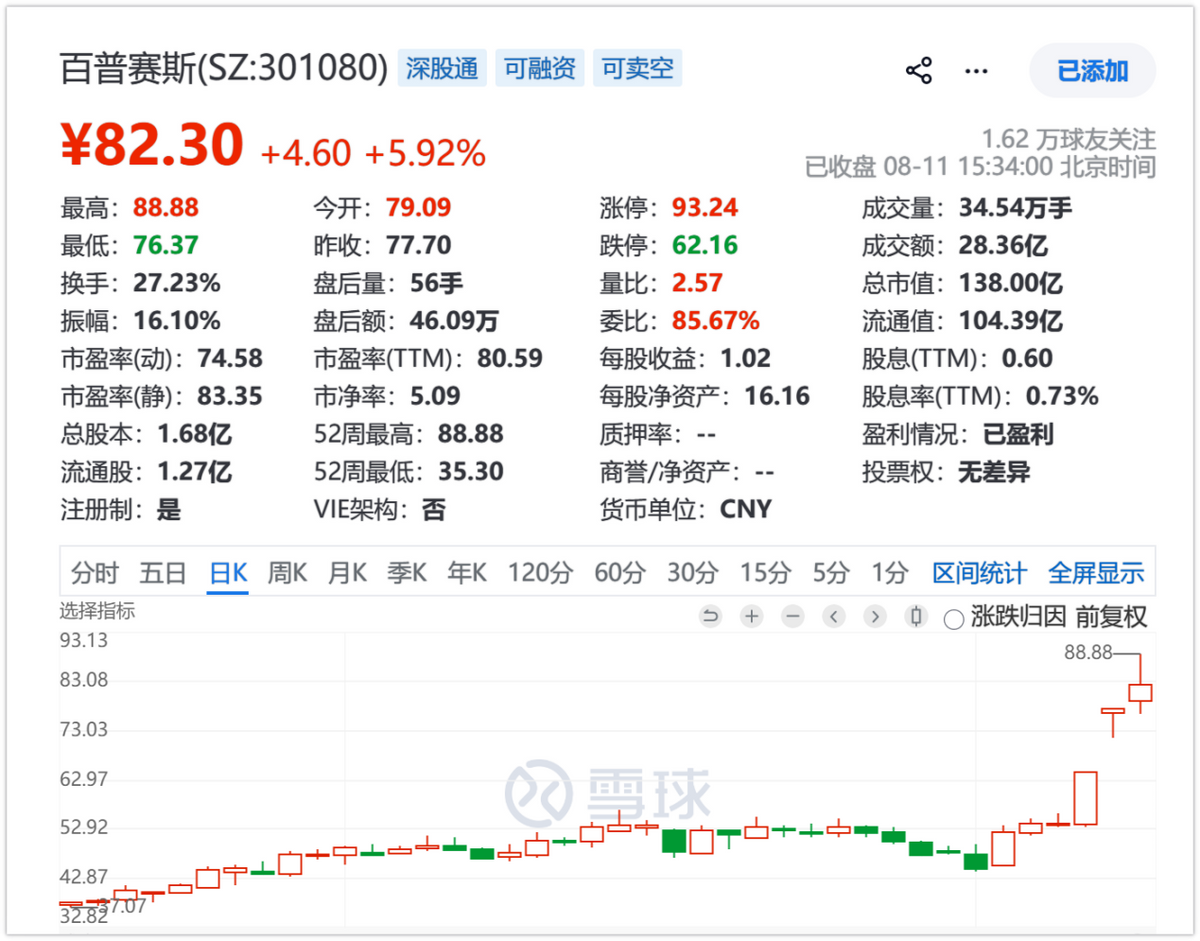Screen dimensions: 1200x941
Task: Click the 市盈率(TTM) value 80.59
Action: click(510, 359)
